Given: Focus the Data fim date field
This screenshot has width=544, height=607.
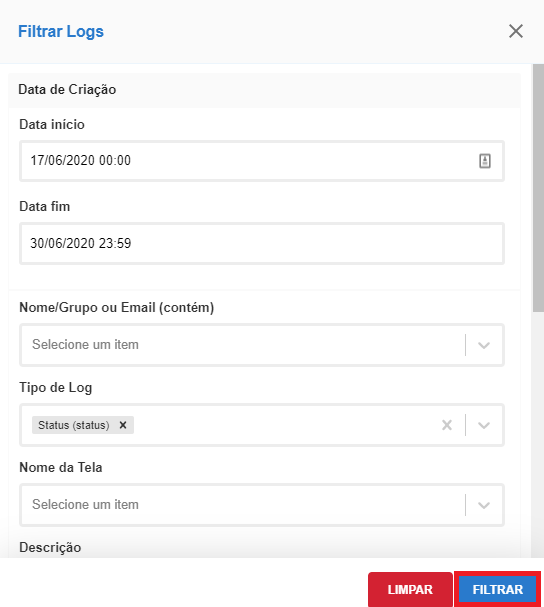Looking at the screenshot, I should tap(262, 243).
